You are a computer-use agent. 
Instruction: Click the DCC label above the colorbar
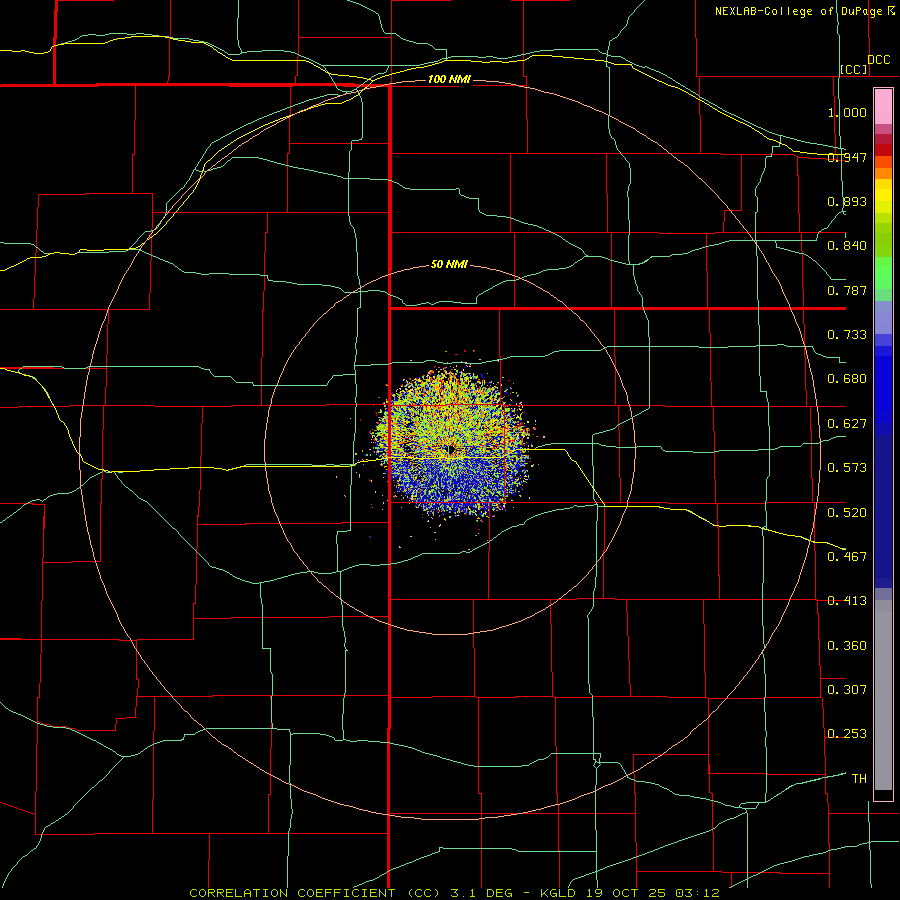pos(879,60)
